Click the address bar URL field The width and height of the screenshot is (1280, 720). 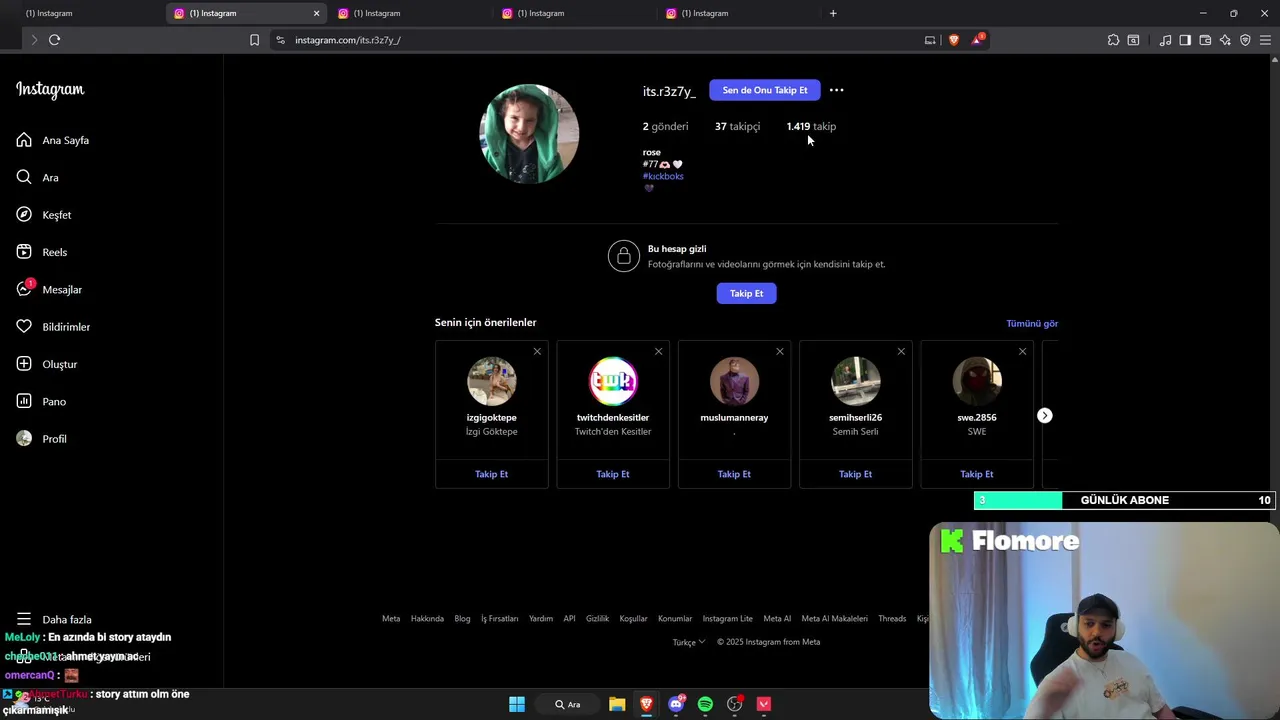[600, 40]
